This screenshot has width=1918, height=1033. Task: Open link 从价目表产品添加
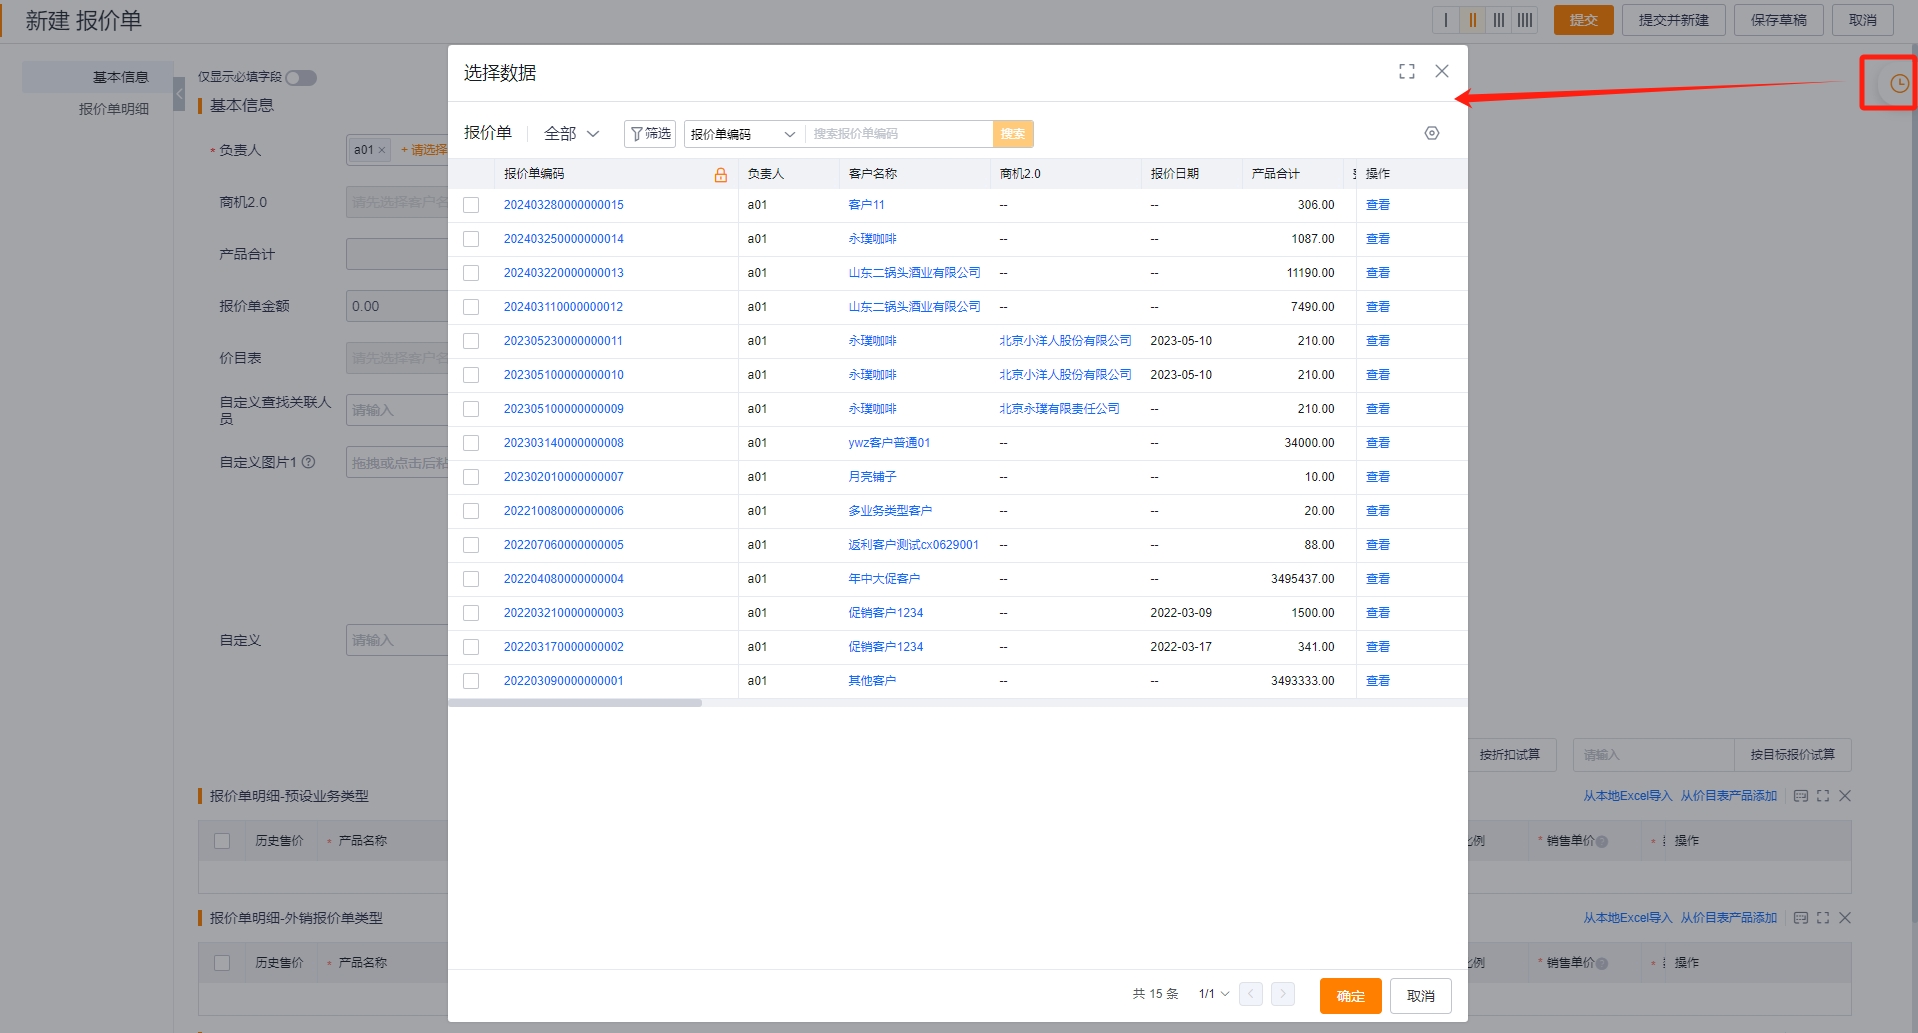1729,795
